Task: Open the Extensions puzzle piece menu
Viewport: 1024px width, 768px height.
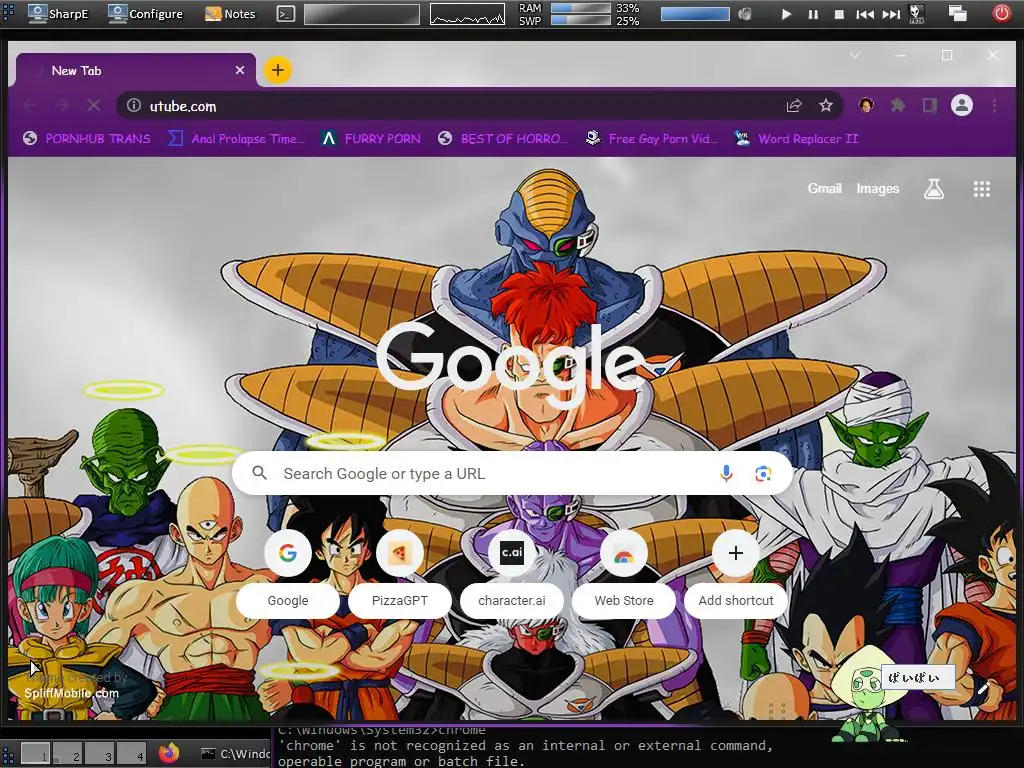Action: click(898, 105)
